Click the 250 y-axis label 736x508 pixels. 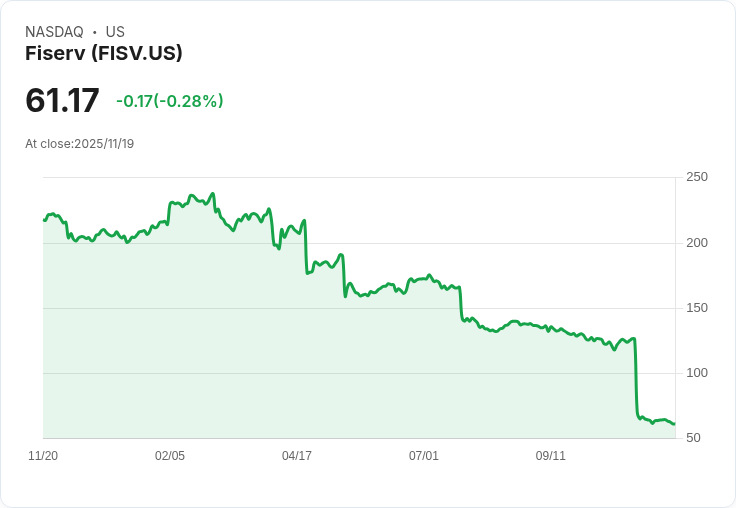696,177
